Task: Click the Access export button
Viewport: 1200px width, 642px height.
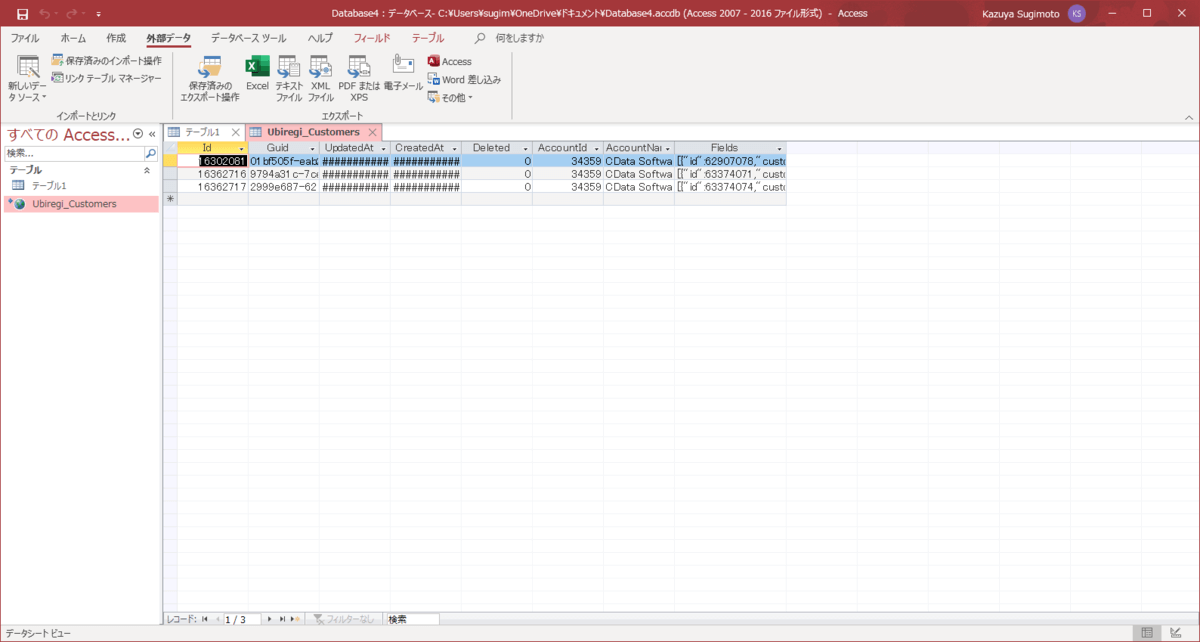Action: 449,62
